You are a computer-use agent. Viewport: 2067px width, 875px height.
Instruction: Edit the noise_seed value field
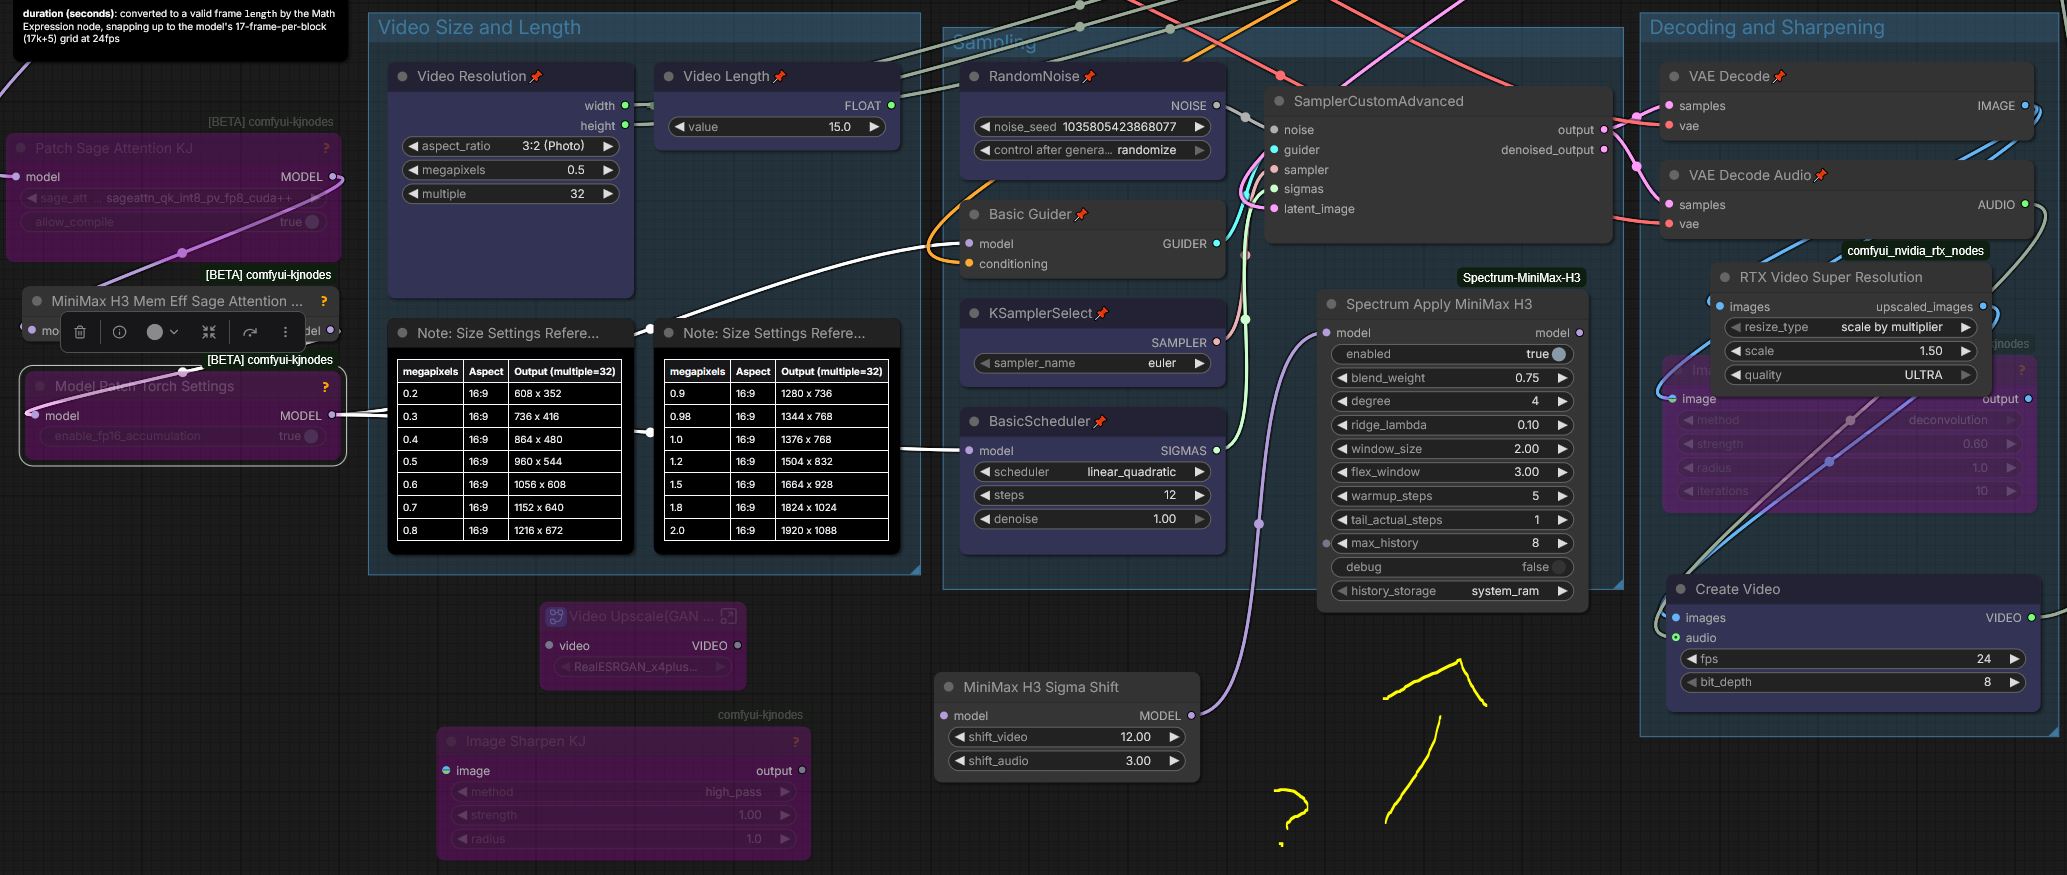pos(1092,127)
